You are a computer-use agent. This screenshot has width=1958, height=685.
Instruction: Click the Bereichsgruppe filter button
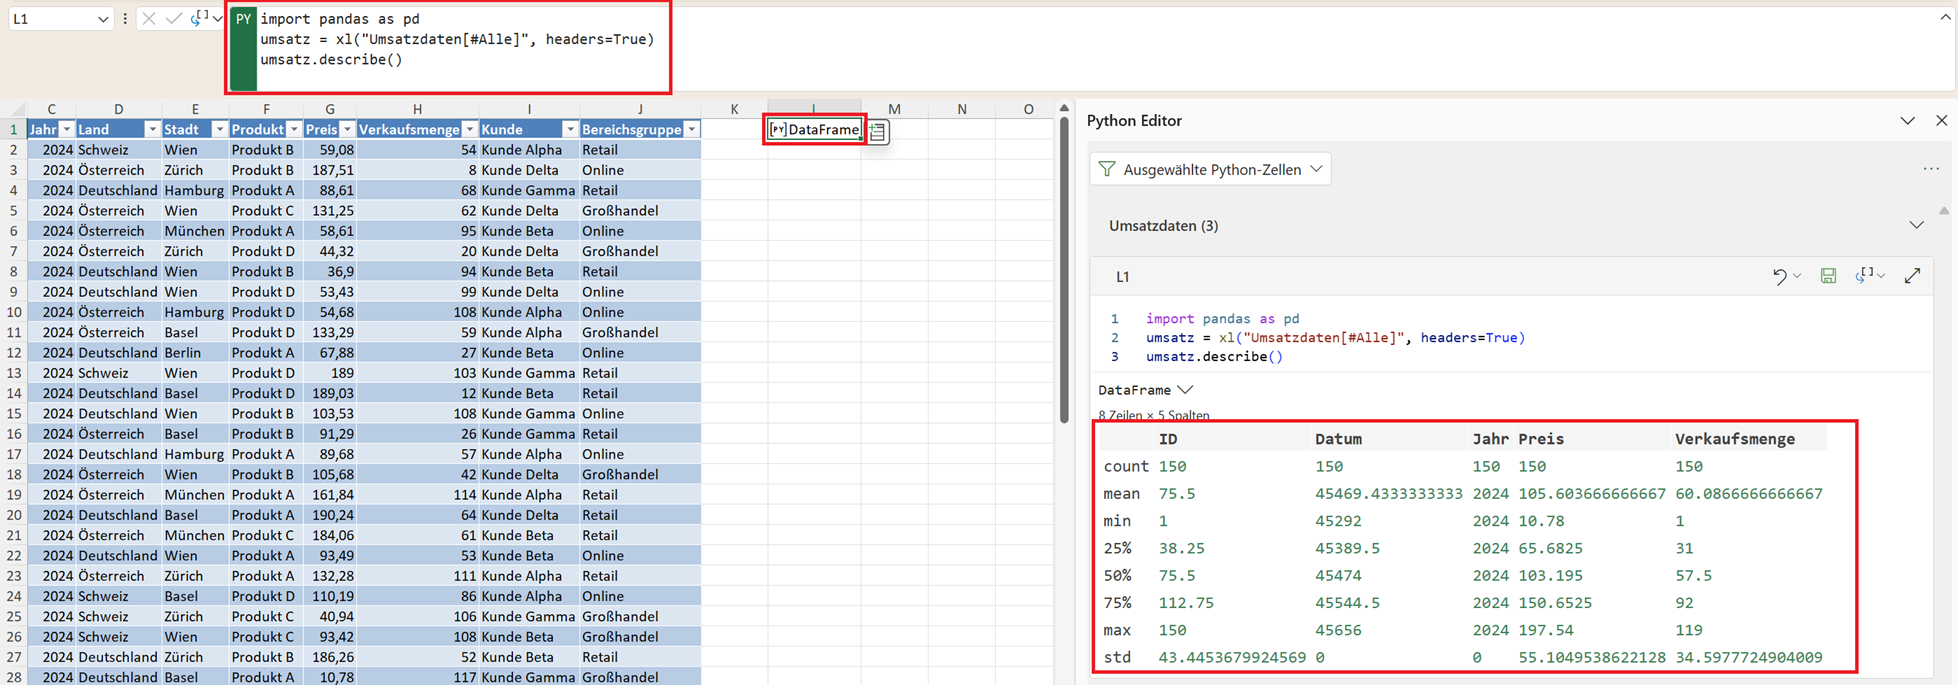tap(691, 129)
